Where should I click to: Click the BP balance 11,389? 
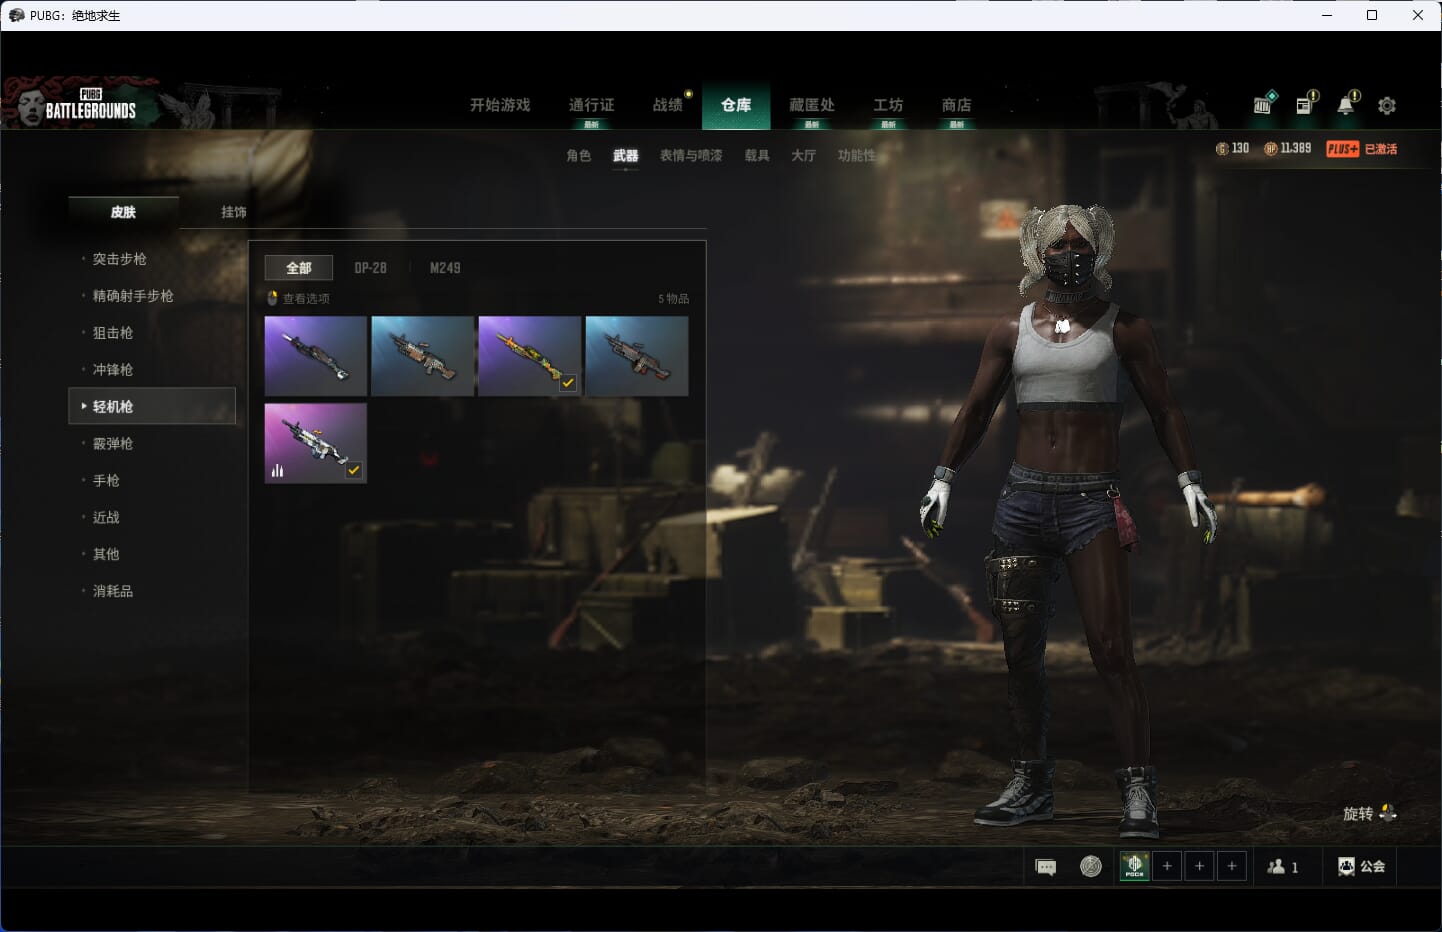(x=1287, y=148)
